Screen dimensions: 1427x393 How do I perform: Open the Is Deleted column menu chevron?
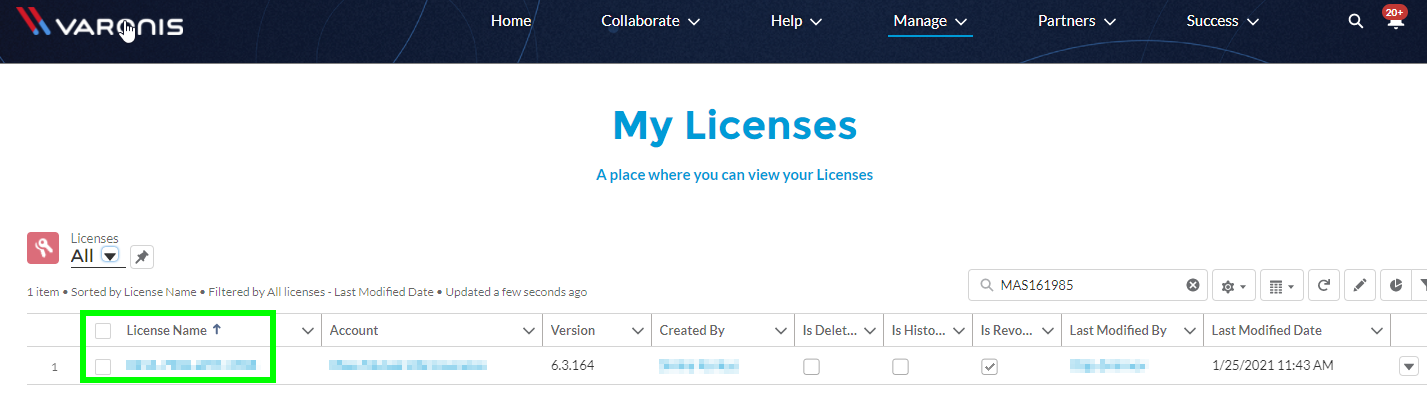click(870, 331)
